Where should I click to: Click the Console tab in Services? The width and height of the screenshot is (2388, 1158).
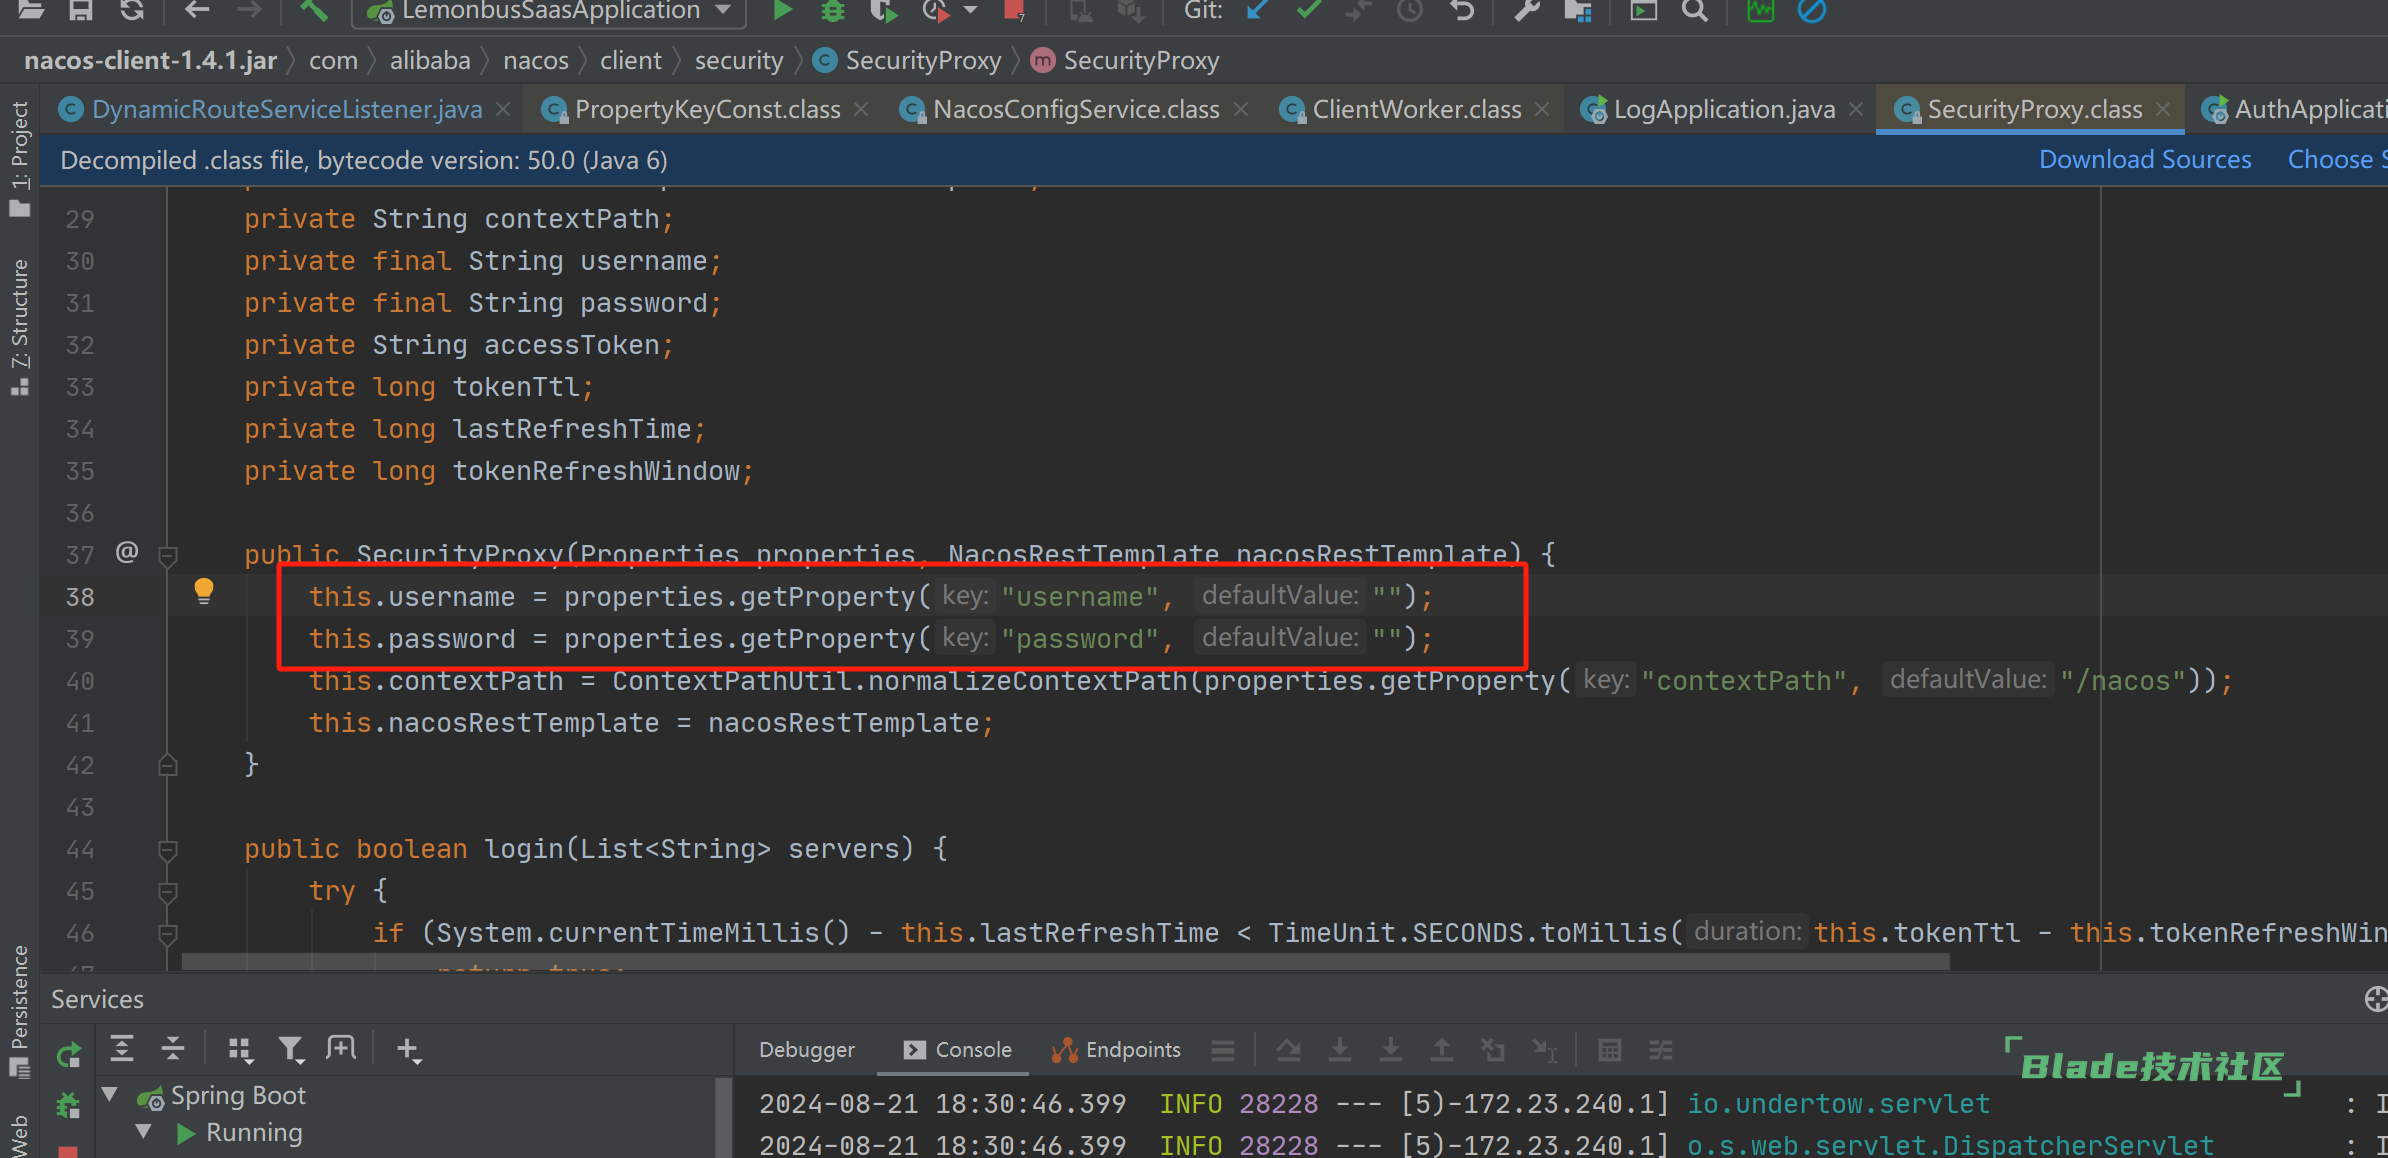[x=957, y=1050]
